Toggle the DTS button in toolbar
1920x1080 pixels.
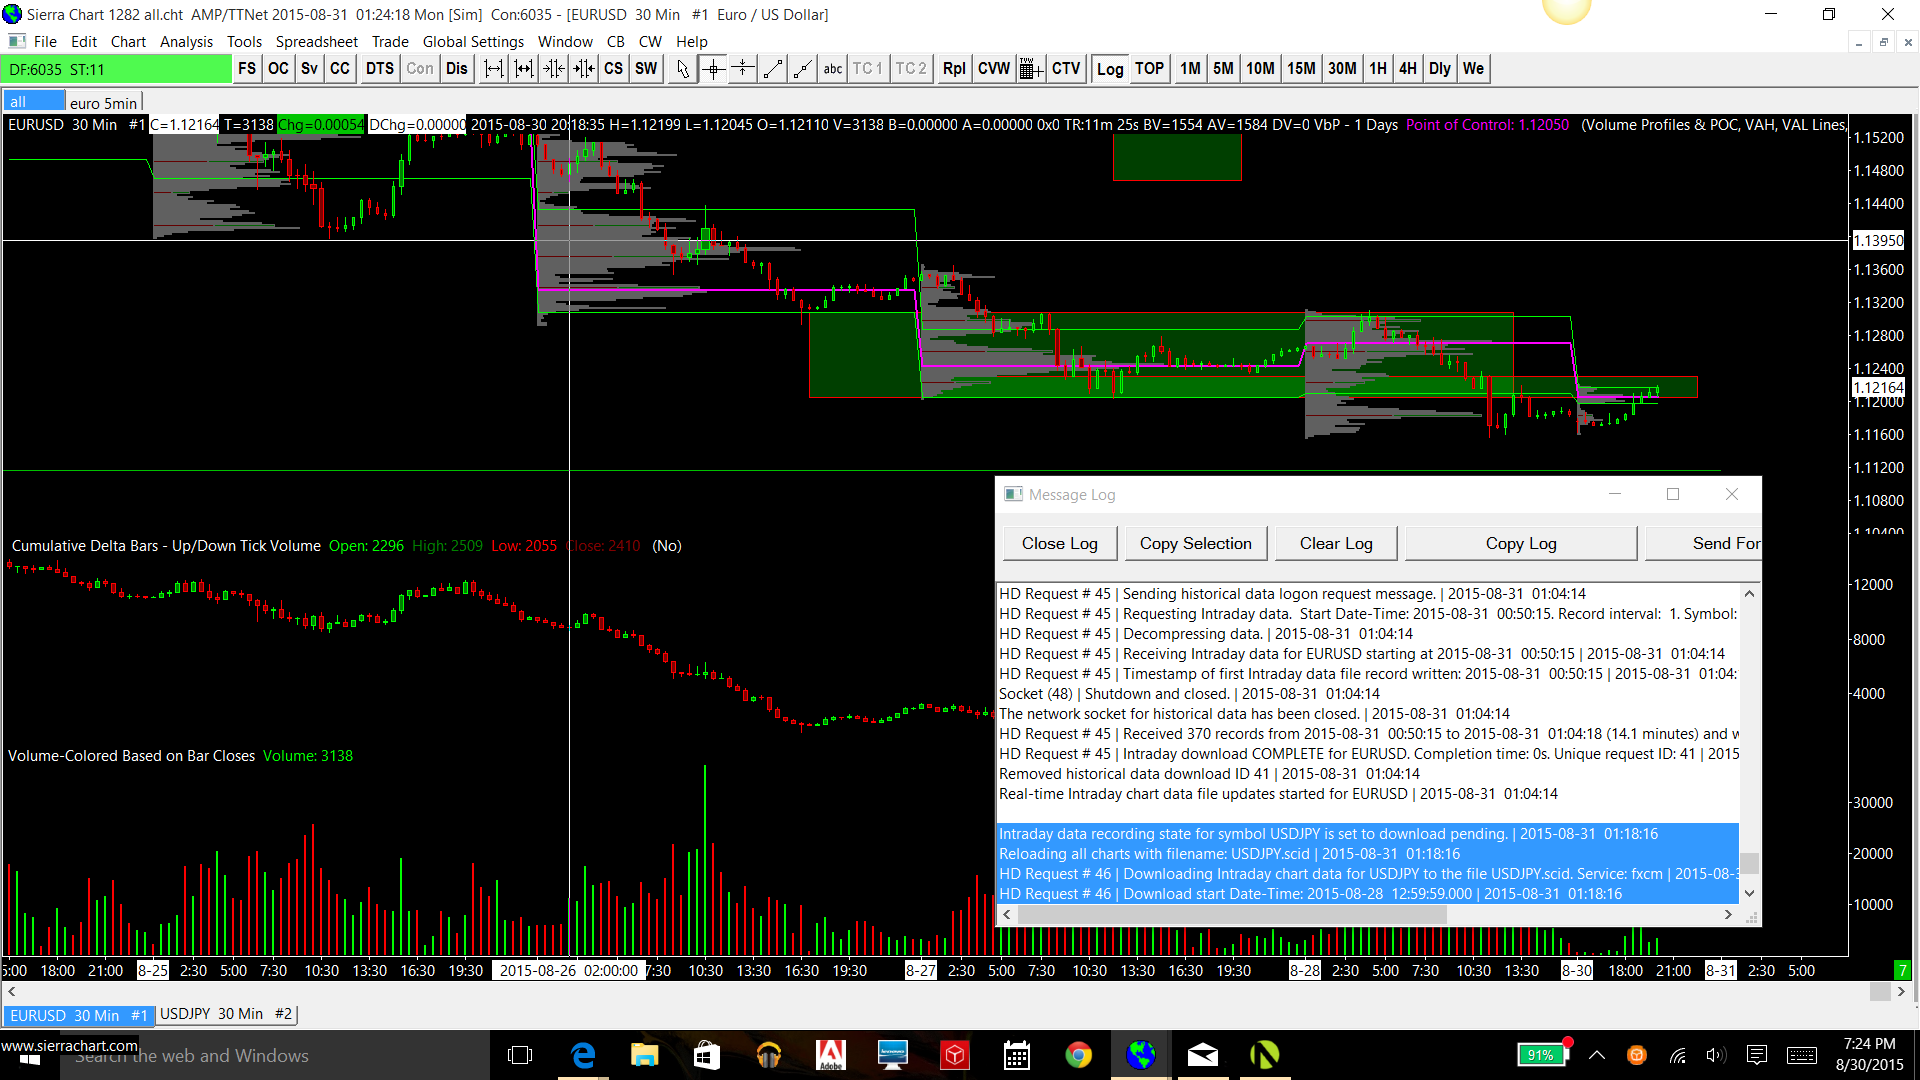coord(380,69)
